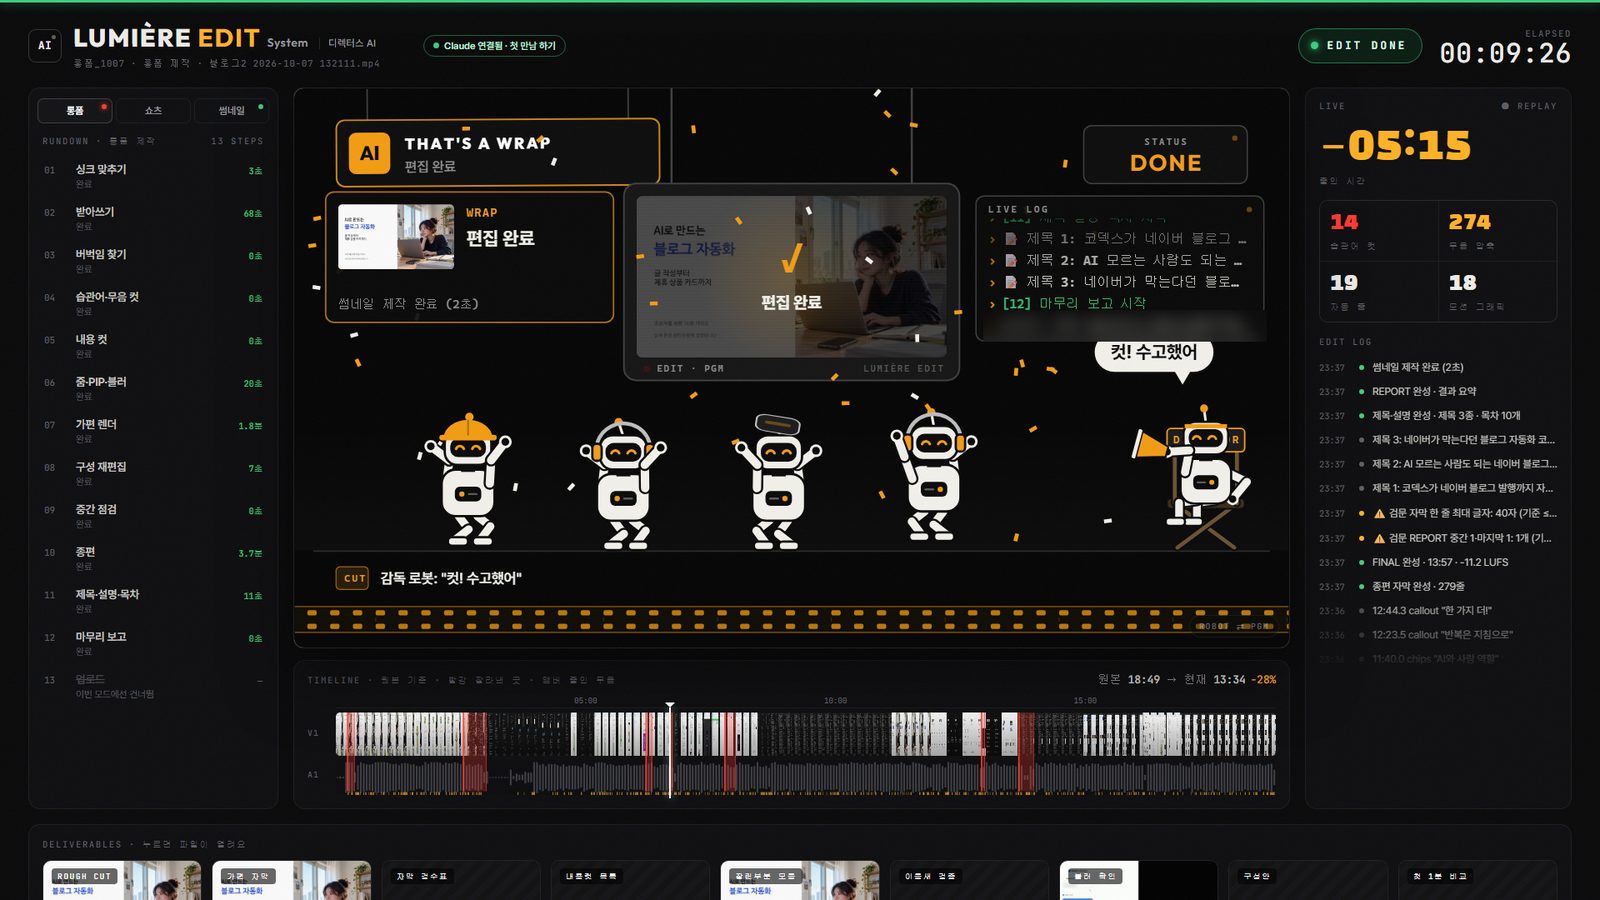Switch to the 롱폼 tab
The height and width of the screenshot is (900, 1600).
pos(75,110)
